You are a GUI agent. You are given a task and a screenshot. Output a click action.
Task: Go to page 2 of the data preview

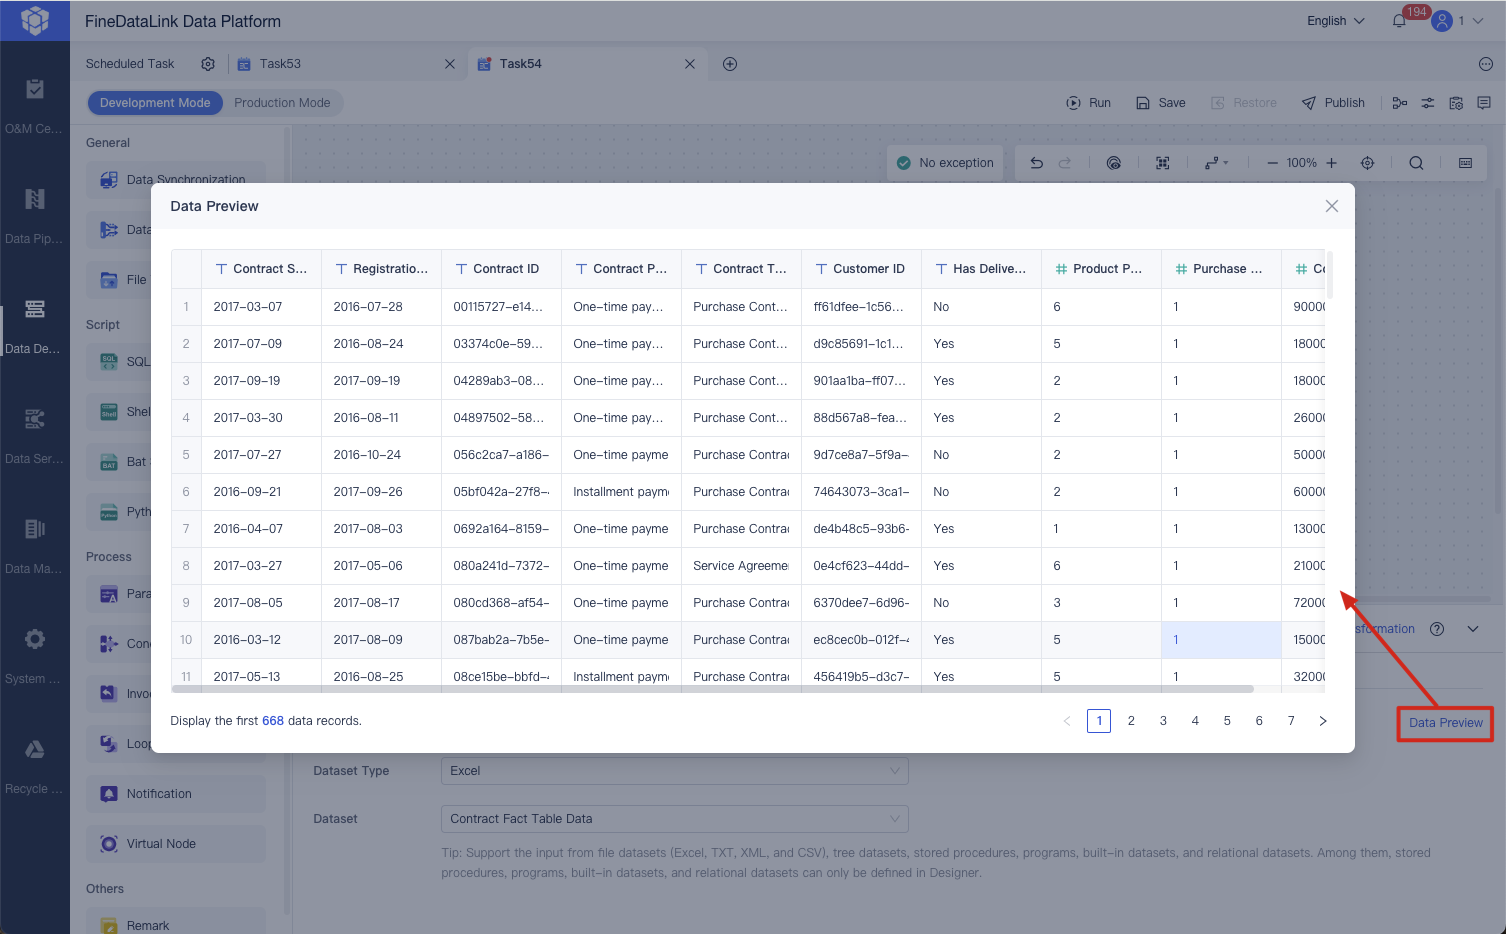pyautogui.click(x=1131, y=721)
